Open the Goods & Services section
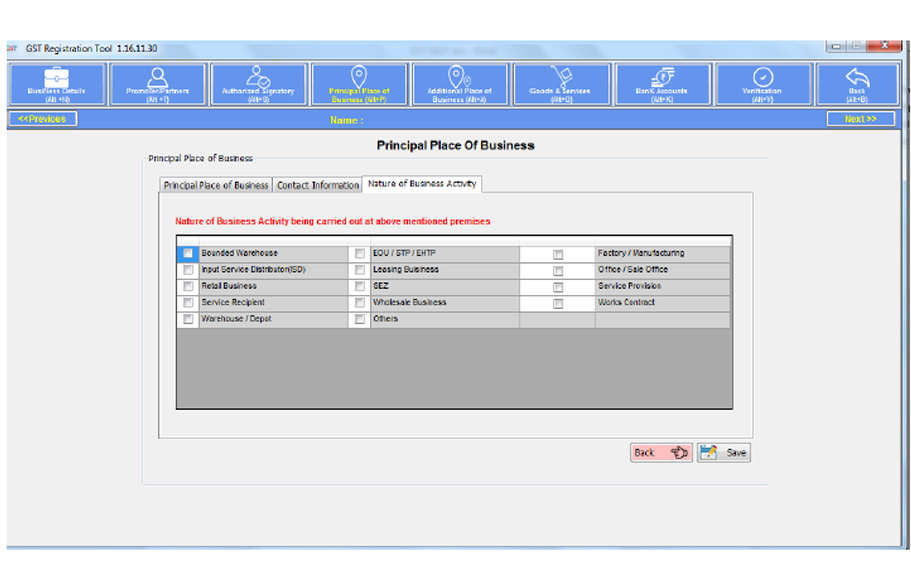Image resolution: width=911 pixels, height=572 pixels. point(560,84)
